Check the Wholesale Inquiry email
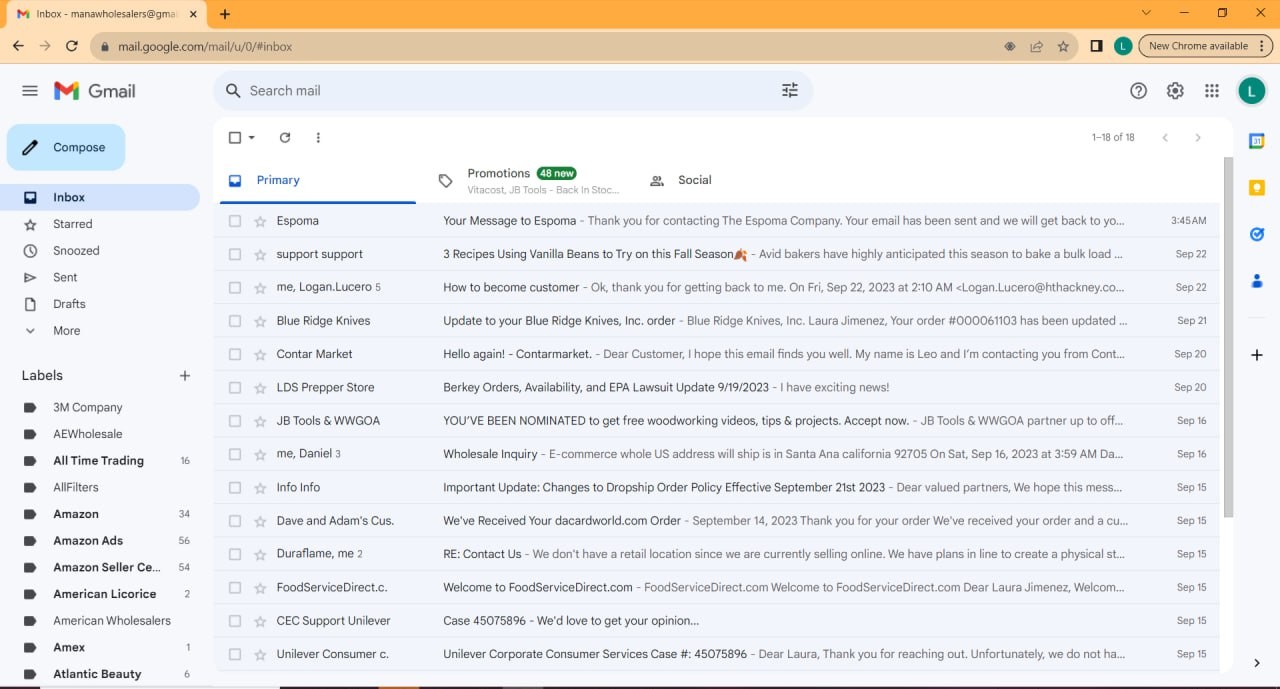The height and width of the screenshot is (689, 1280). coord(235,454)
